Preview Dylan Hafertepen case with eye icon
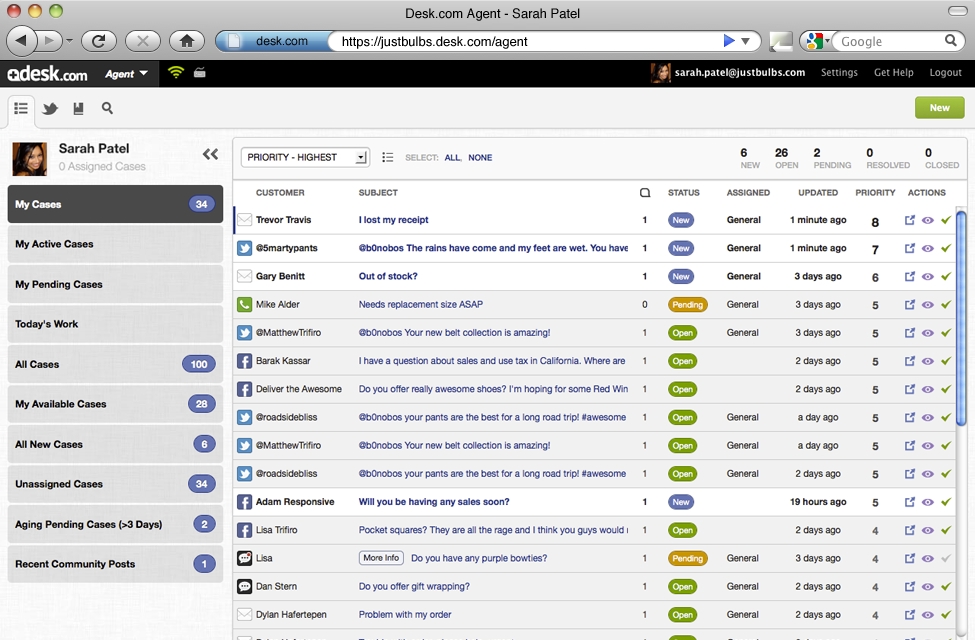The width and height of the screenshot is (975, 640). (928, 615)
